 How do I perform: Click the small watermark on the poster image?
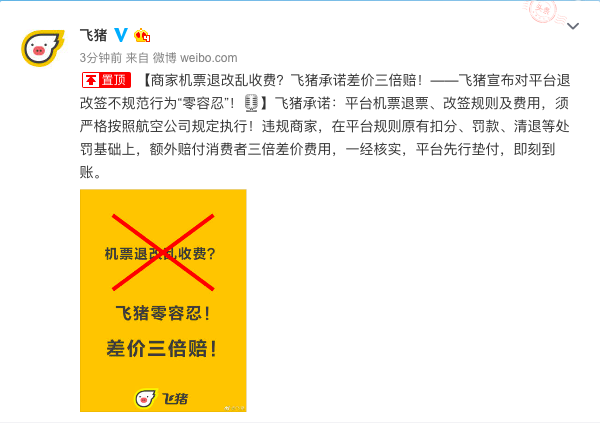click(x=234, y=408)
